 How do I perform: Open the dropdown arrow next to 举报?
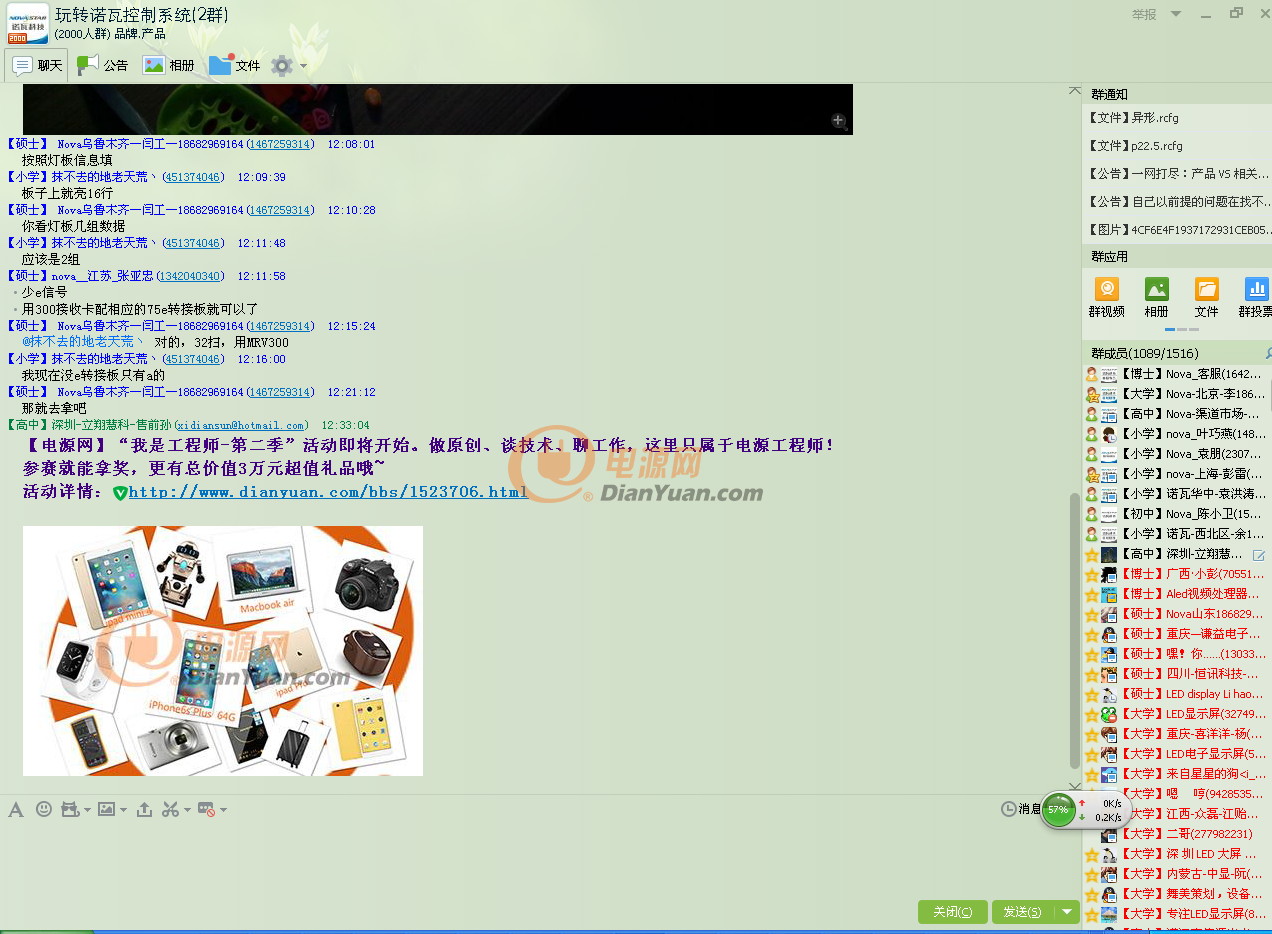pos(1176,14)
